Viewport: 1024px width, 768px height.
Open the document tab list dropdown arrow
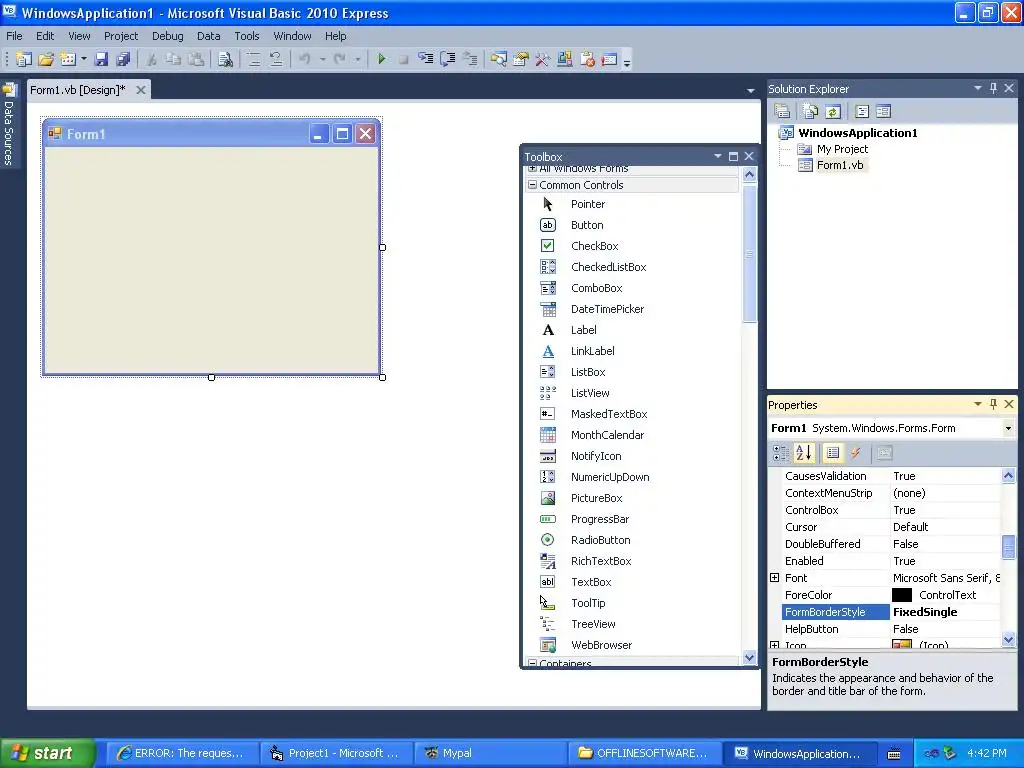pyautogui.click(x=750, y=90)
